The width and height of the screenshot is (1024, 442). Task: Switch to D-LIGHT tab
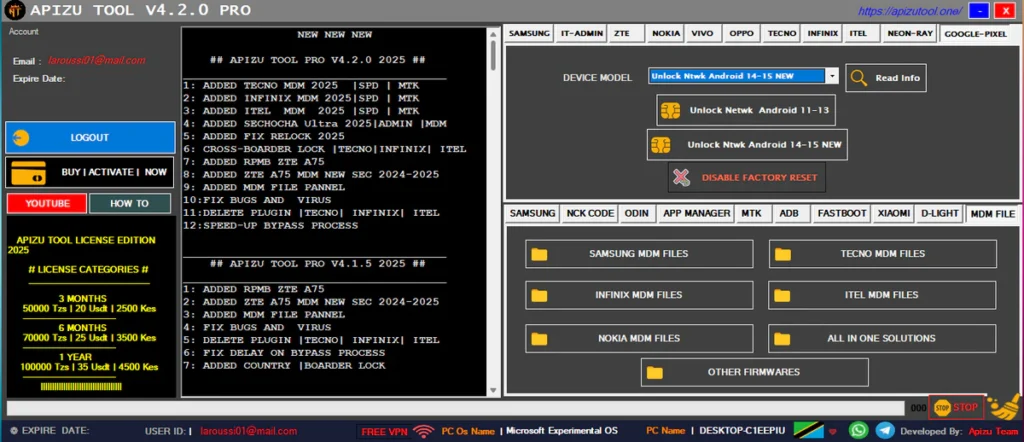click(x=940, y=213)
